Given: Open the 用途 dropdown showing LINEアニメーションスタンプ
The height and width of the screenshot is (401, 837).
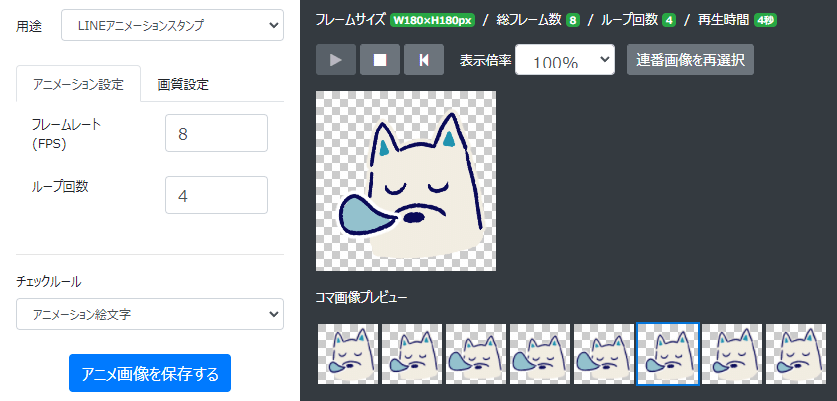Looking at the screenshot, I should (x=172, y=25).
